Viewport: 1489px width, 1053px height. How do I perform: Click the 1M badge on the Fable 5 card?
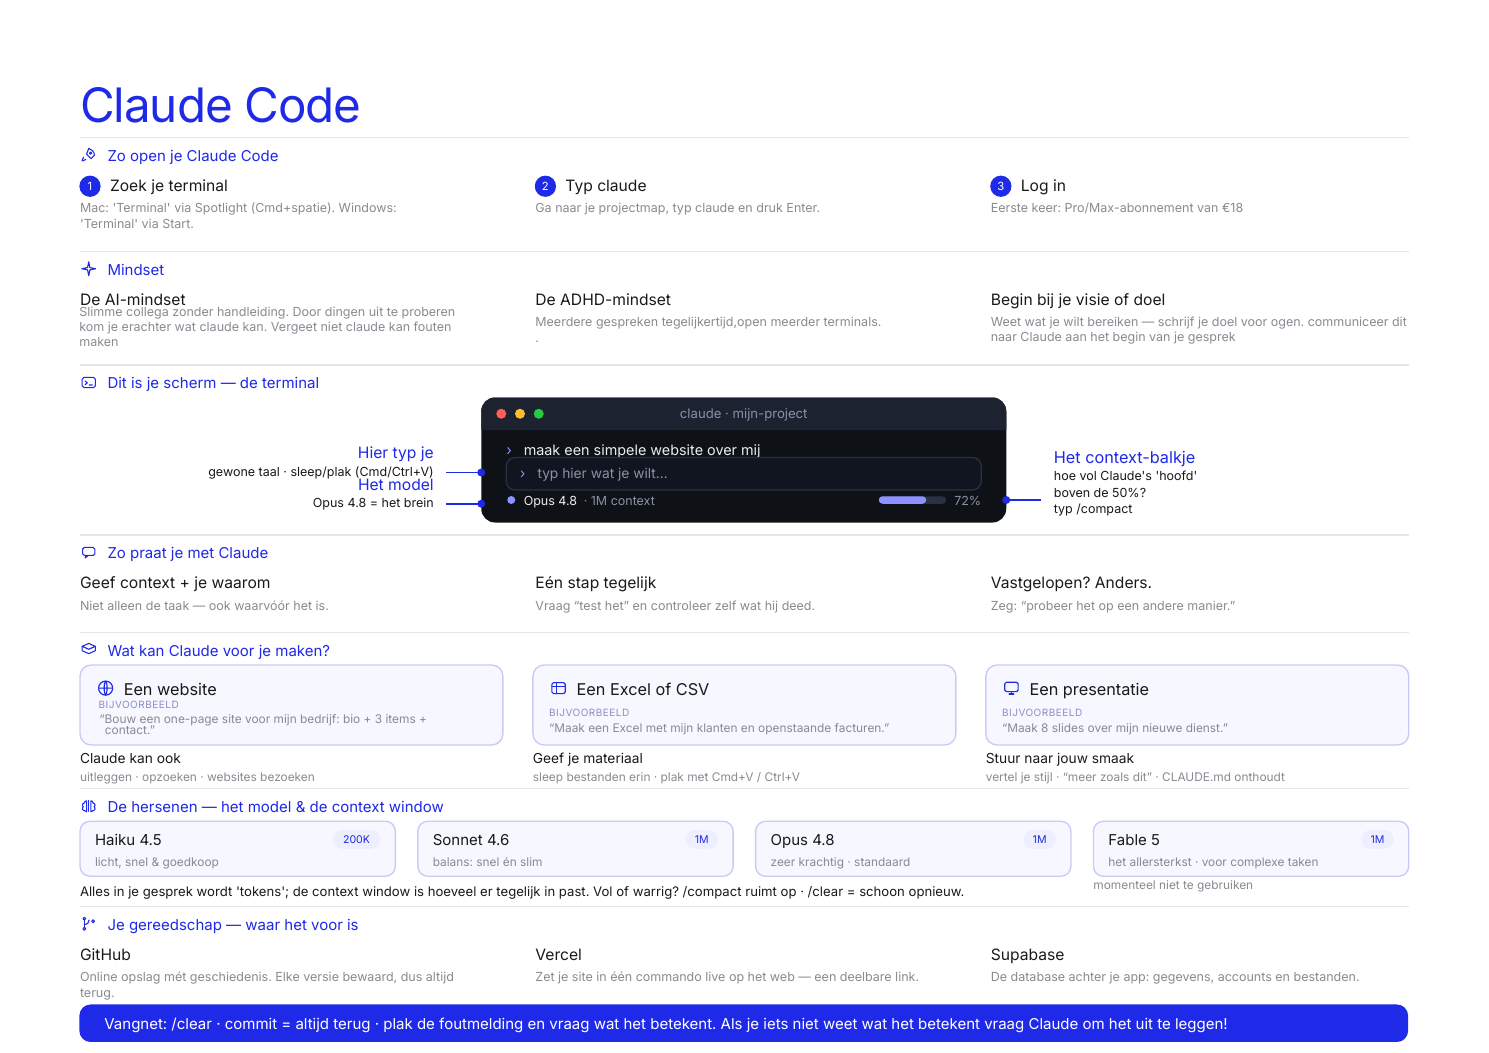point(1378,840)
